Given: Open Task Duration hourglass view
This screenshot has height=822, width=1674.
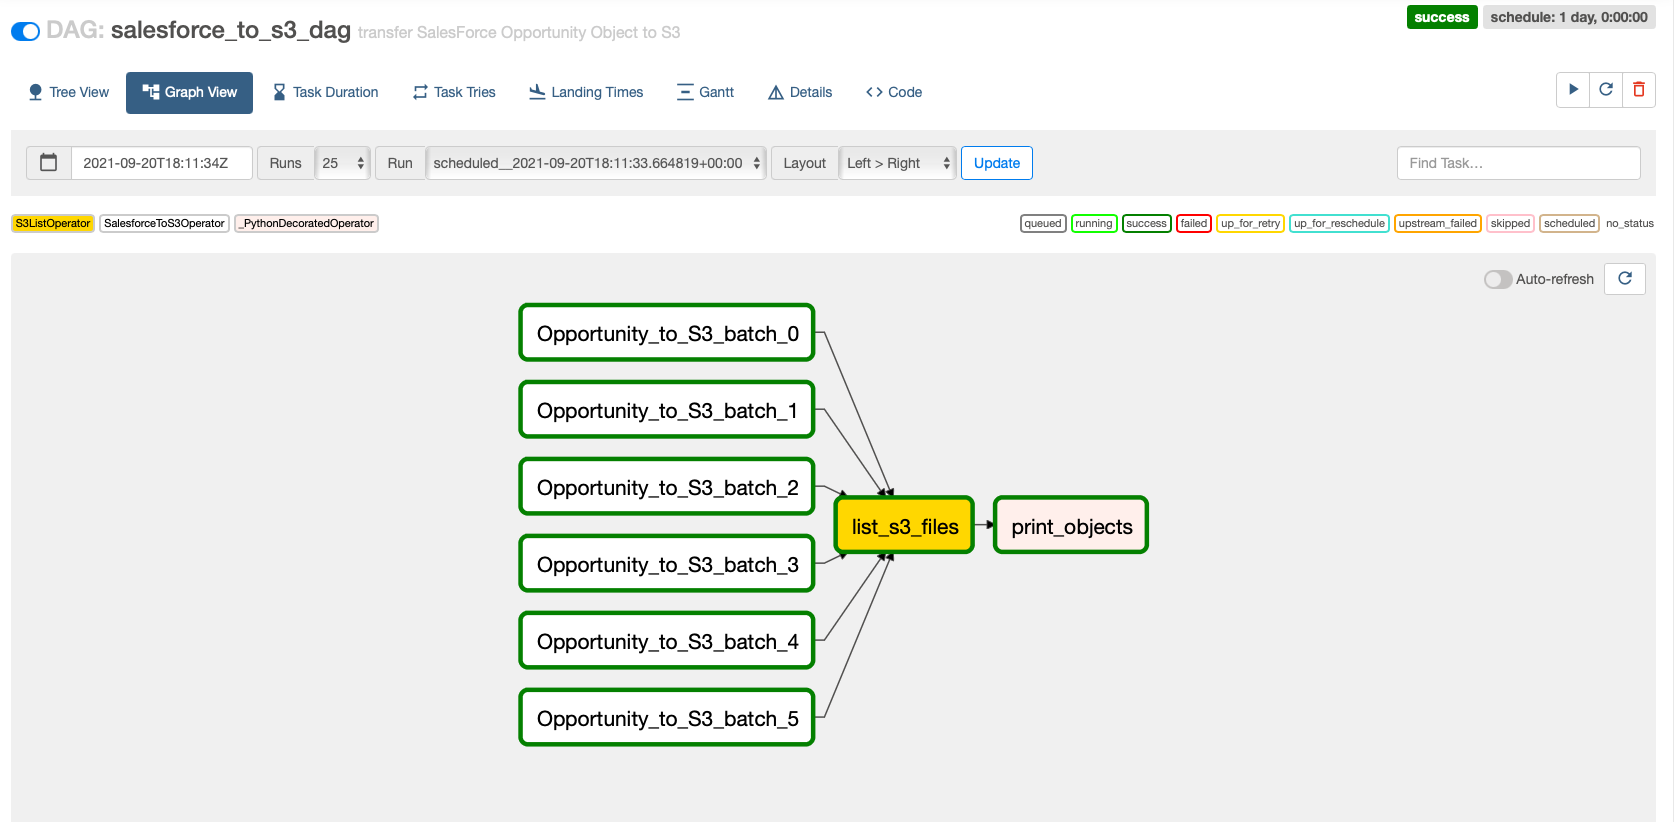Looking at the screenshot, I should tap(326, 92).
